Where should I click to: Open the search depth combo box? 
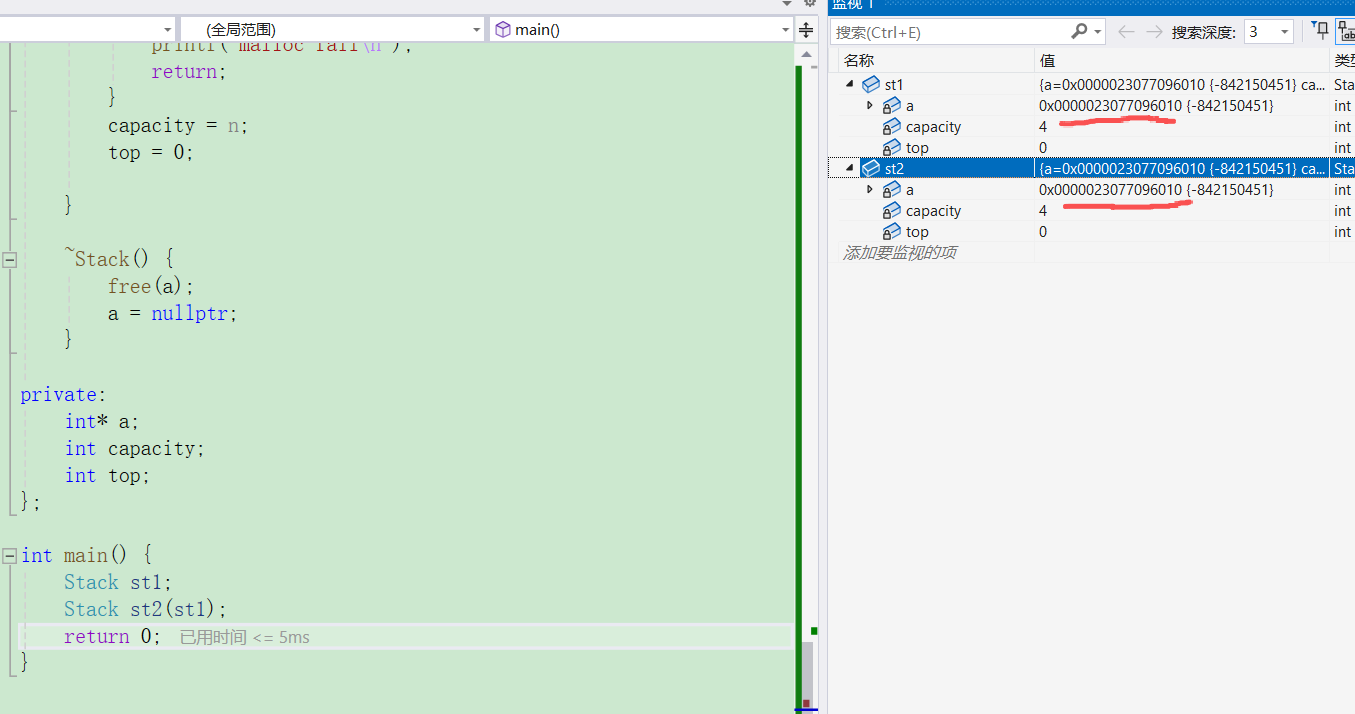pos(1269,32)
